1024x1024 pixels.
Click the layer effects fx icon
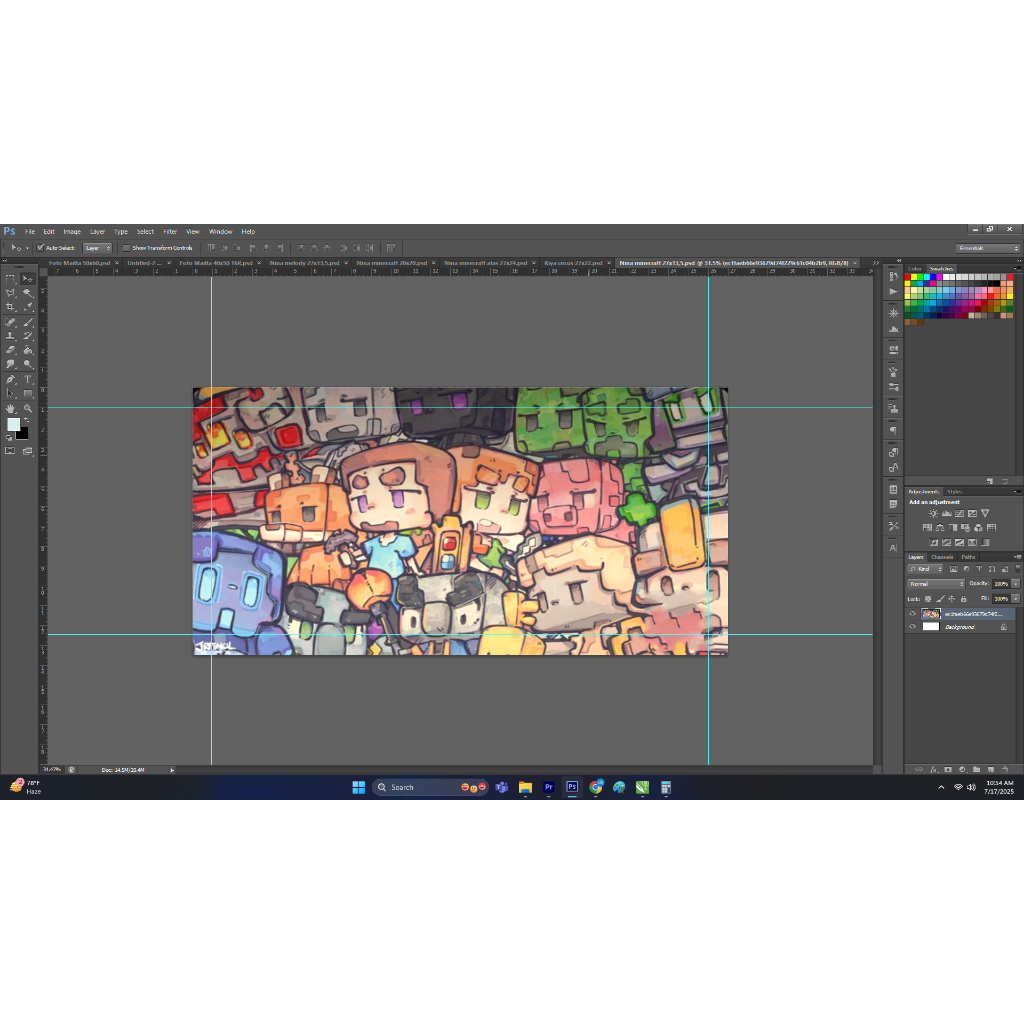pos(933,770)
